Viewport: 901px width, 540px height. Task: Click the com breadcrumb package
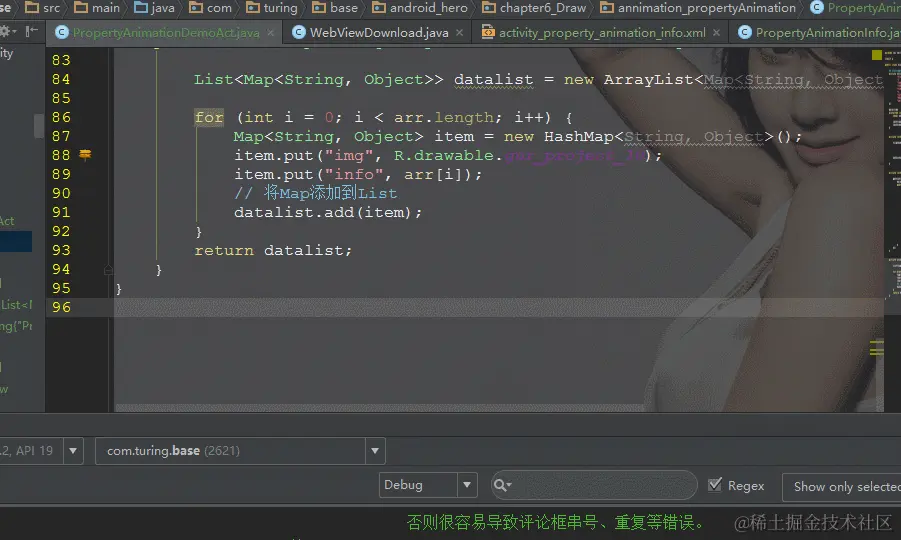point(210,7)
